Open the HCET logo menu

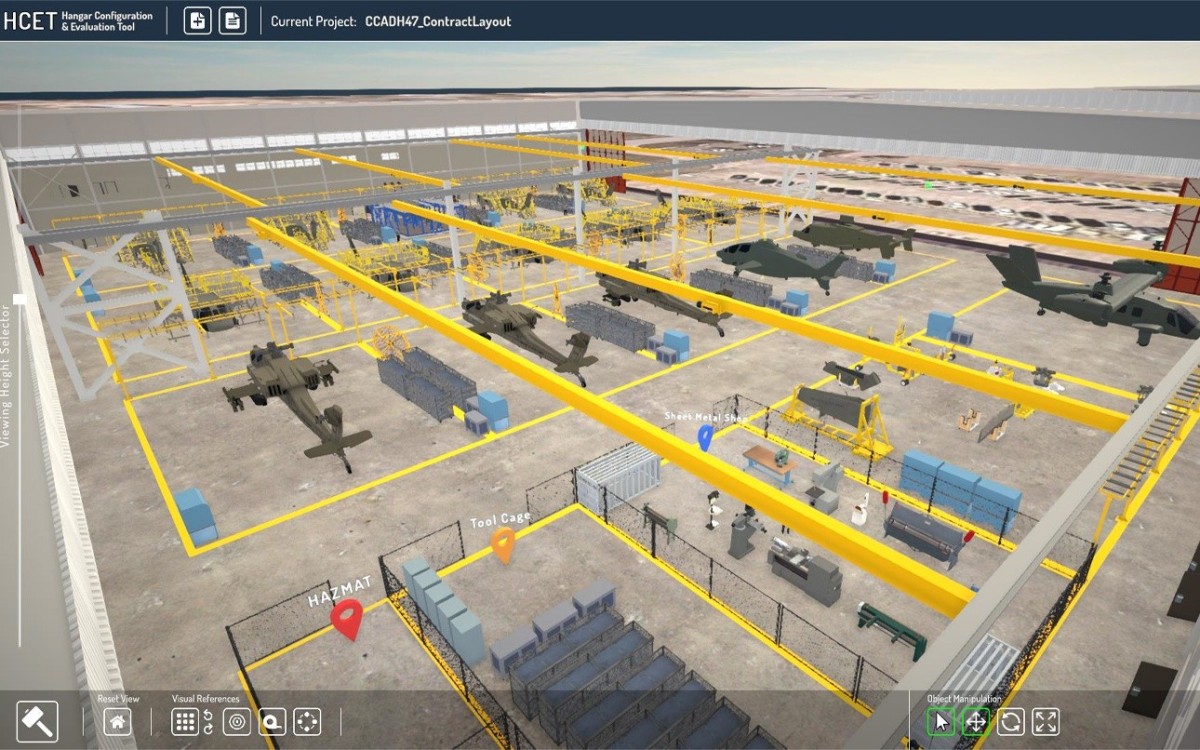pos(28,19)
